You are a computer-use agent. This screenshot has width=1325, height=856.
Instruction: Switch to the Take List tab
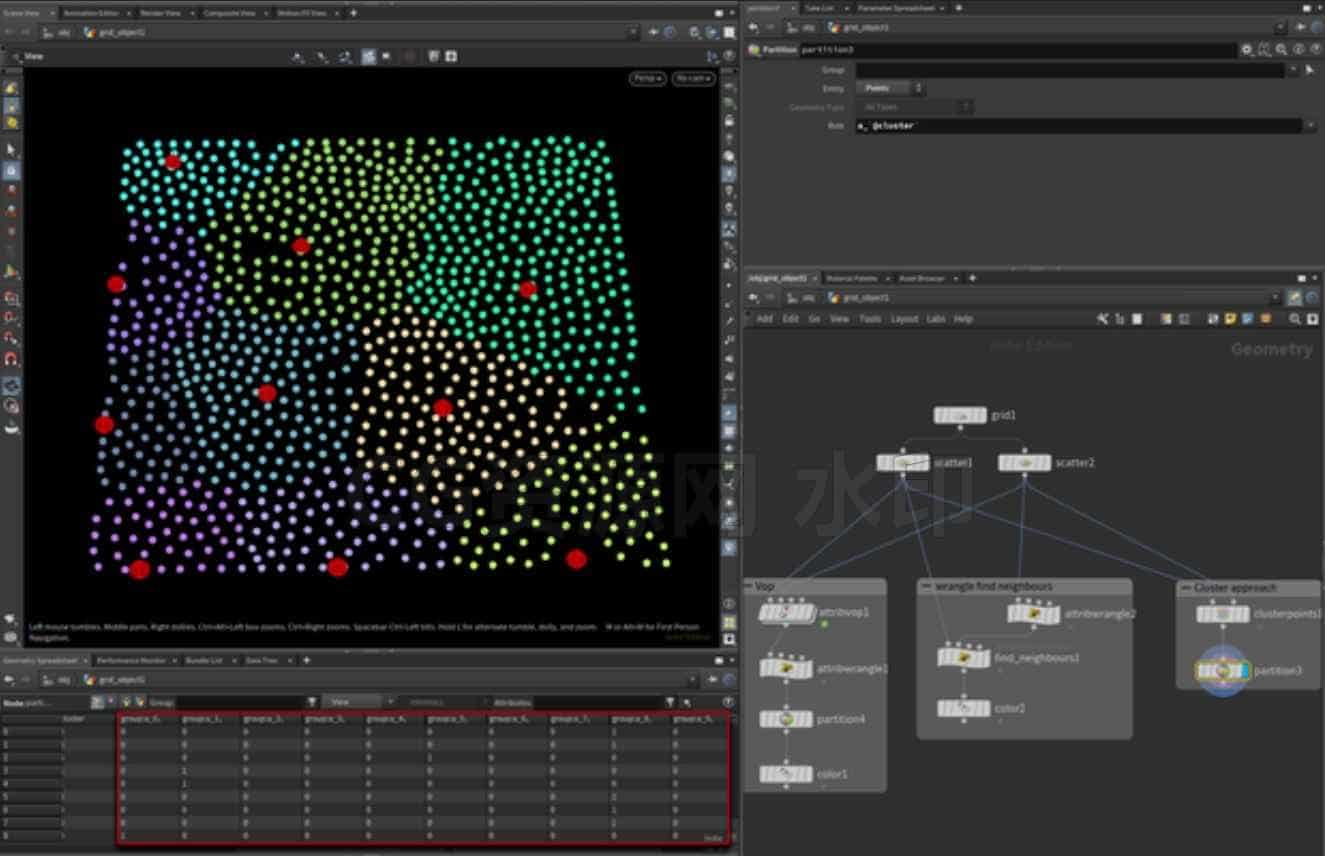[x=819, y=8]
